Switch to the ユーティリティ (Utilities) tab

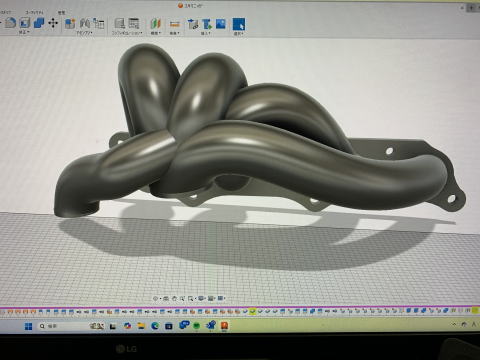coord(35,12)
